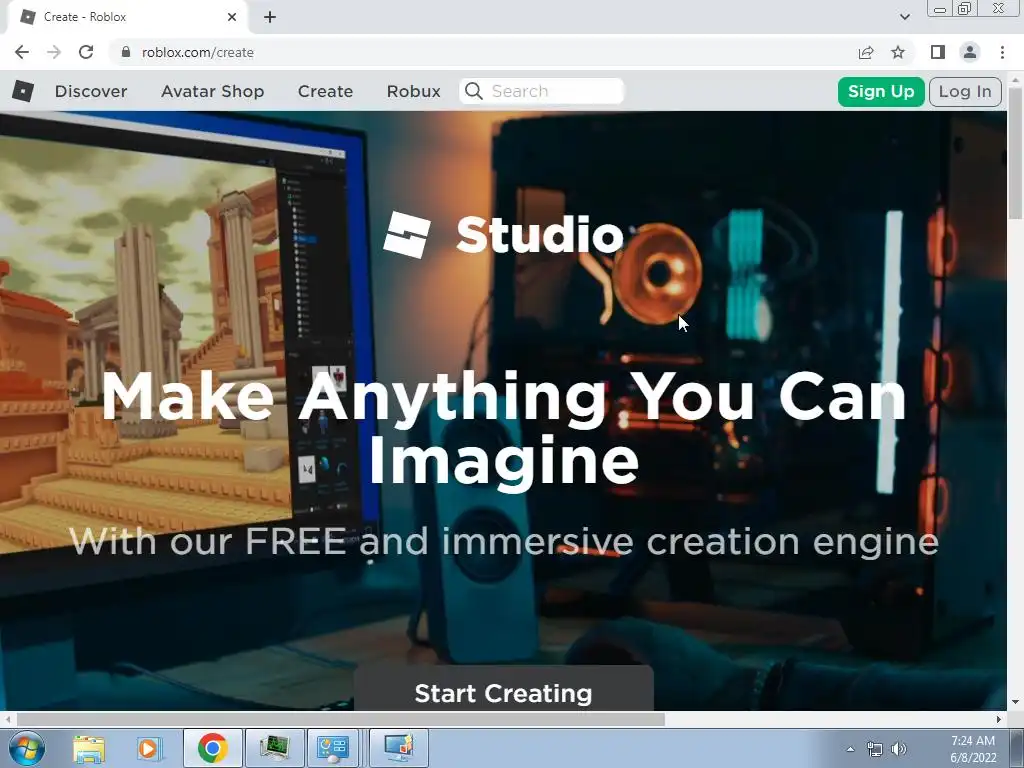
Task: Click the search magnifier icon
Action: tap(474, 91)
